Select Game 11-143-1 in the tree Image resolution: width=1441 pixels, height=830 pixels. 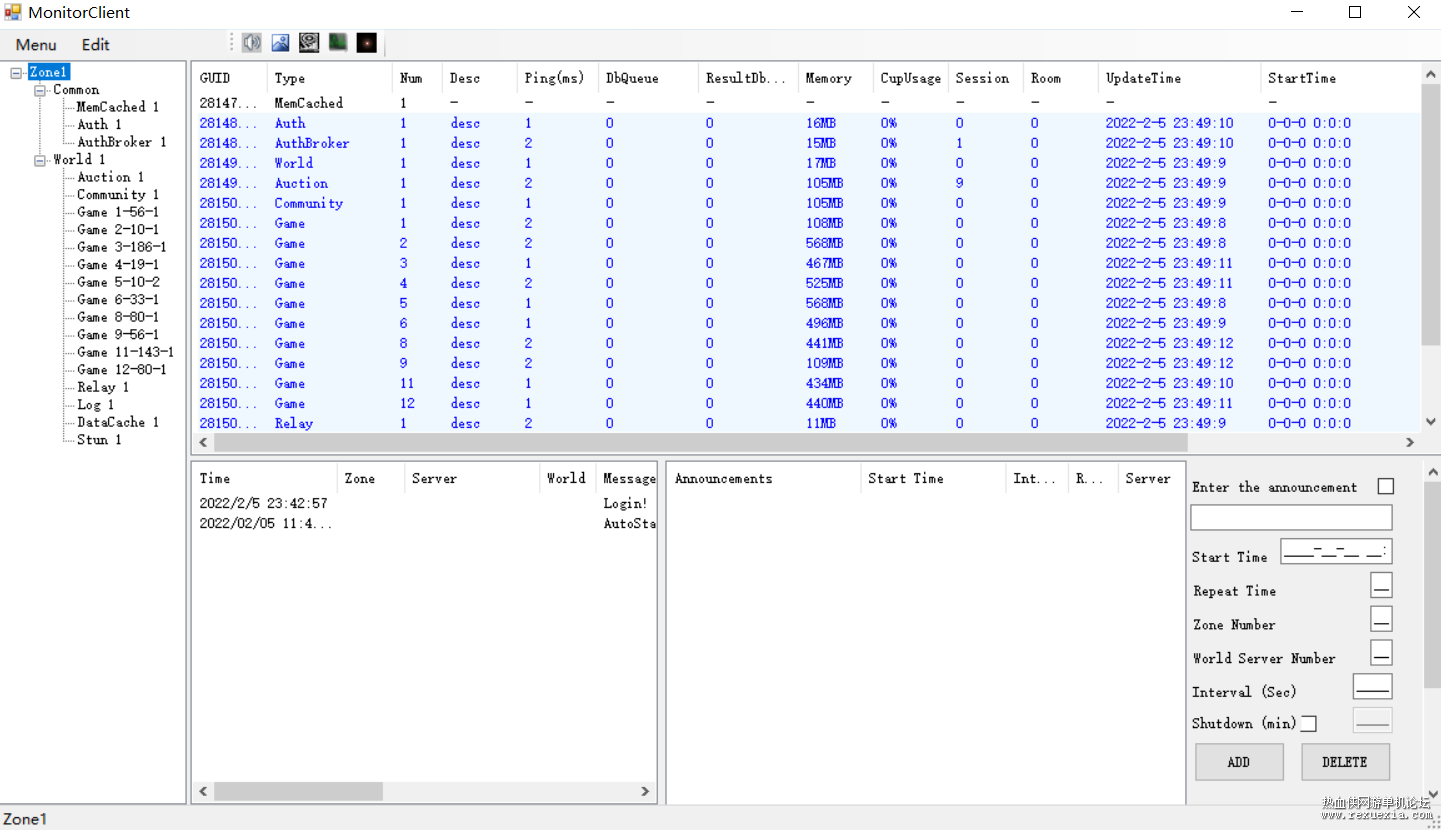tap(125, 352)
